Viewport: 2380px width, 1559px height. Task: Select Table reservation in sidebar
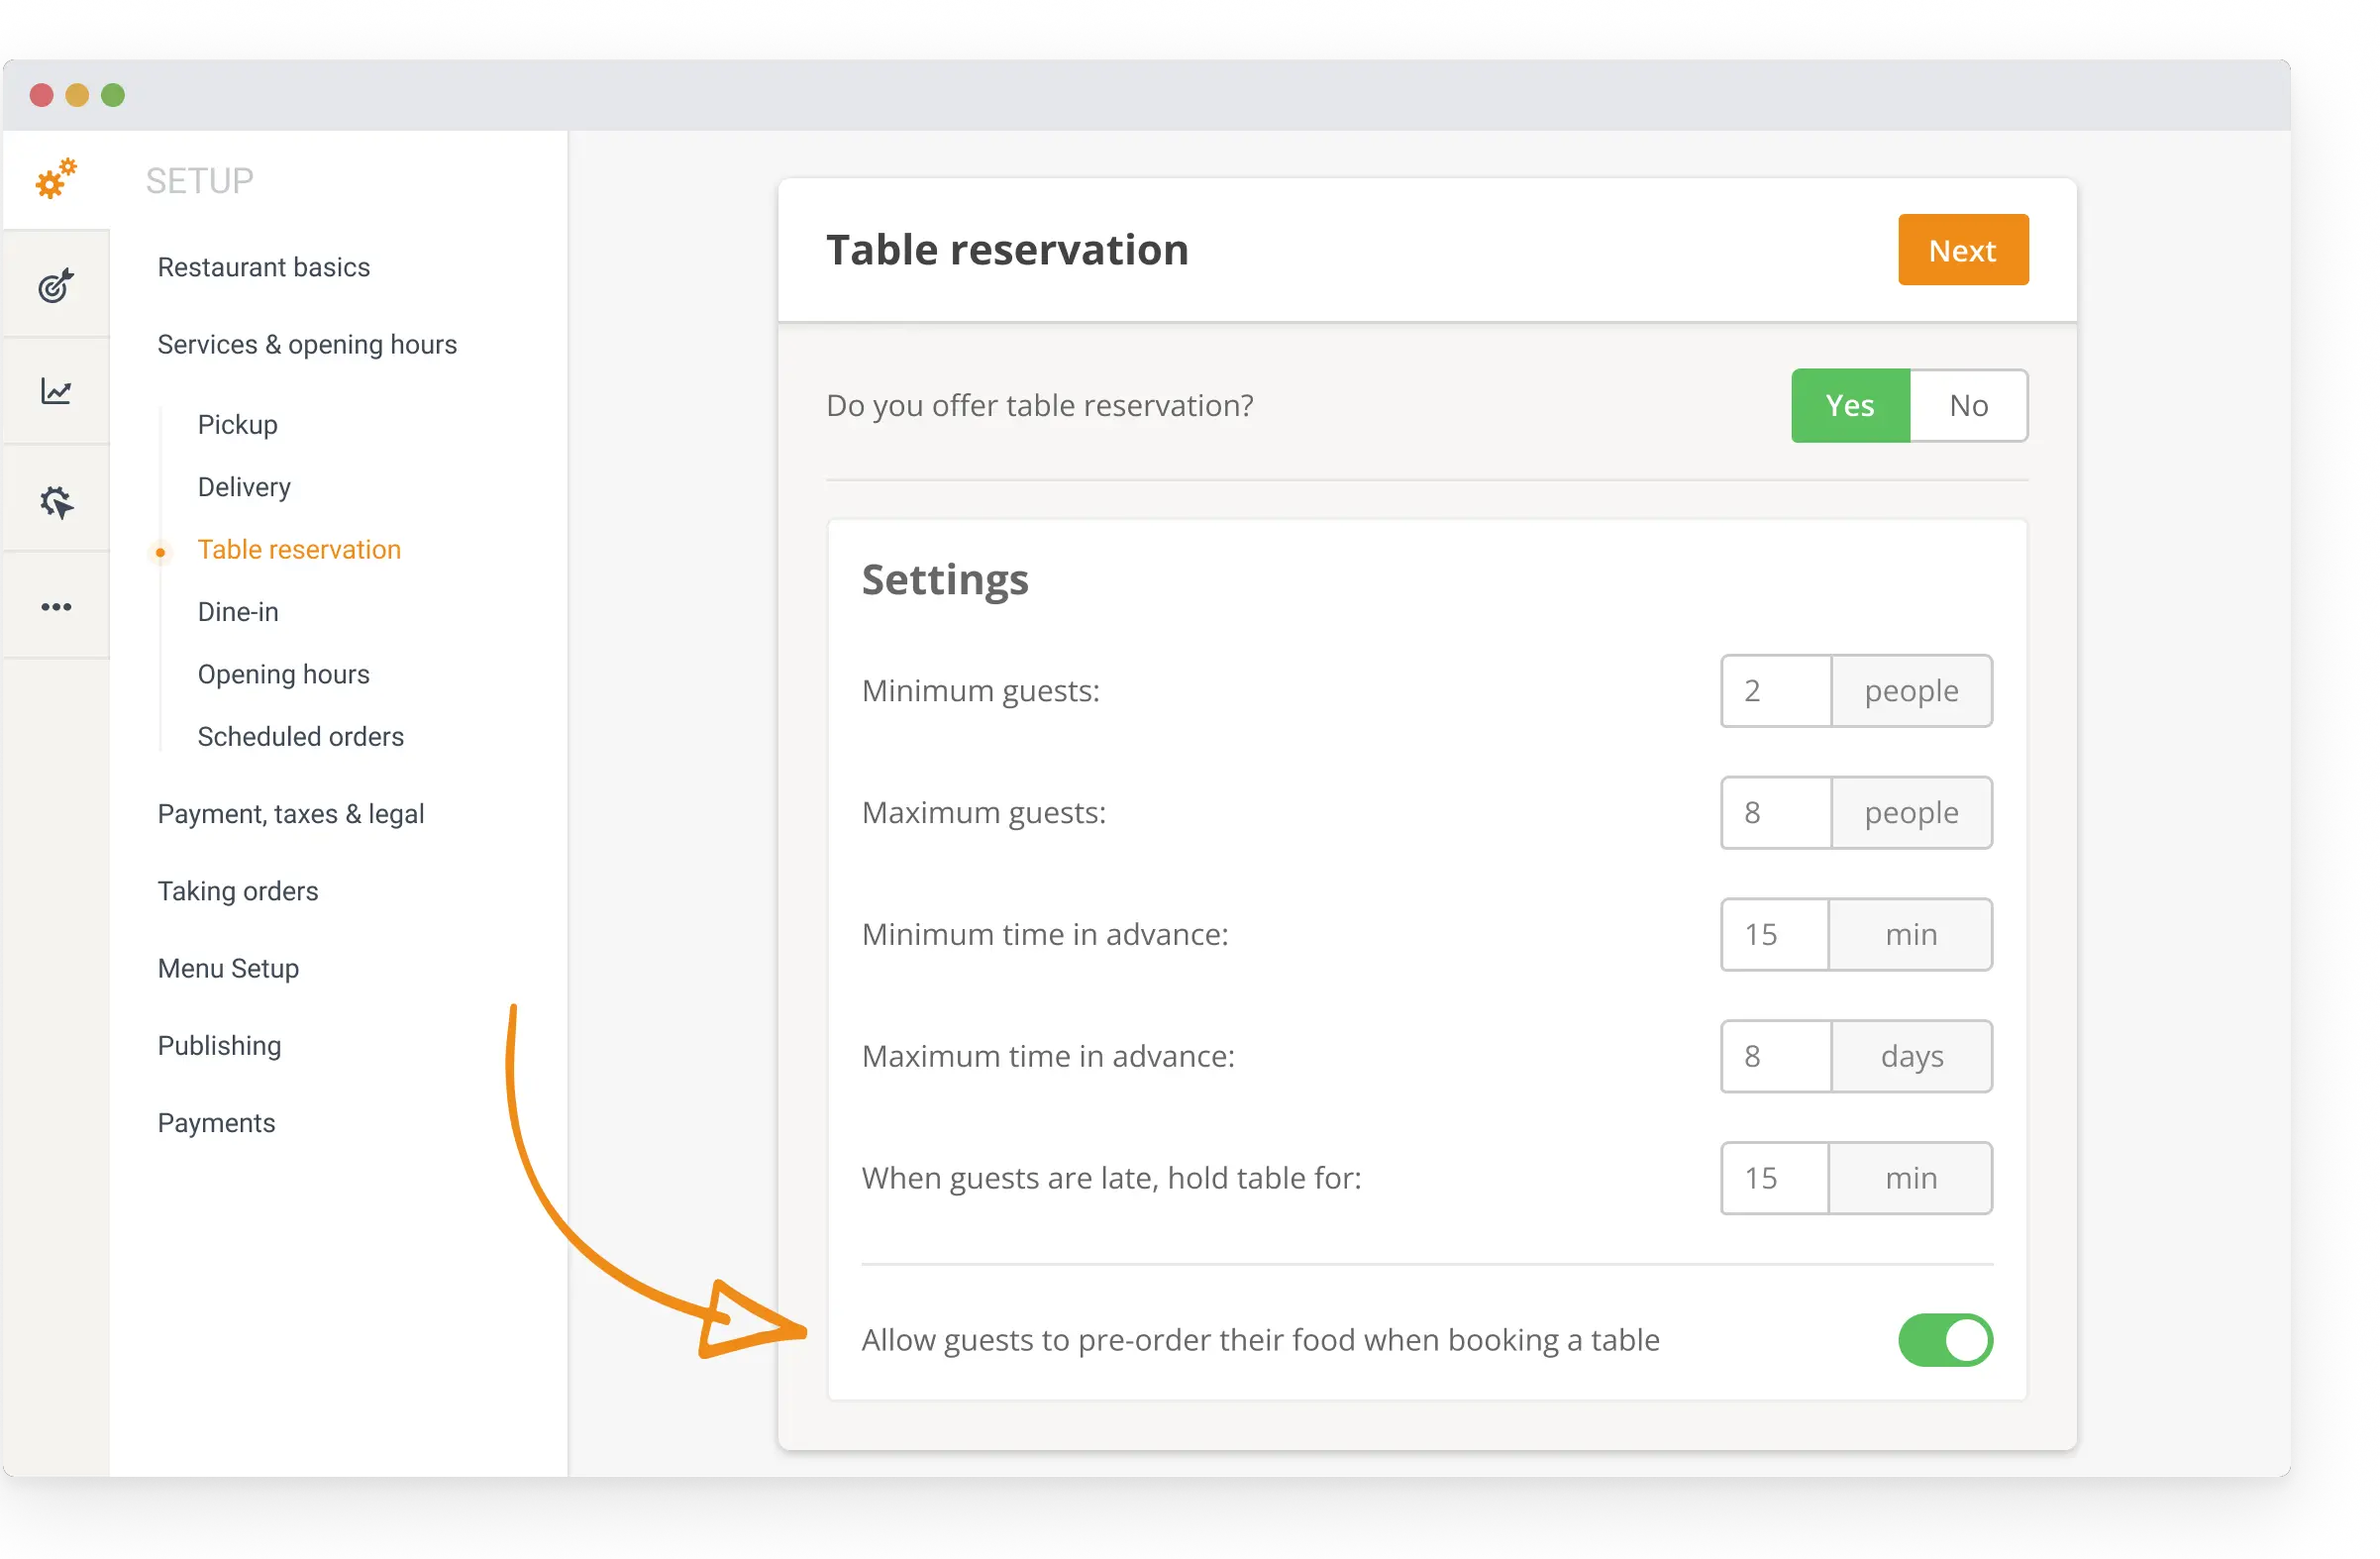coord(299,549)
